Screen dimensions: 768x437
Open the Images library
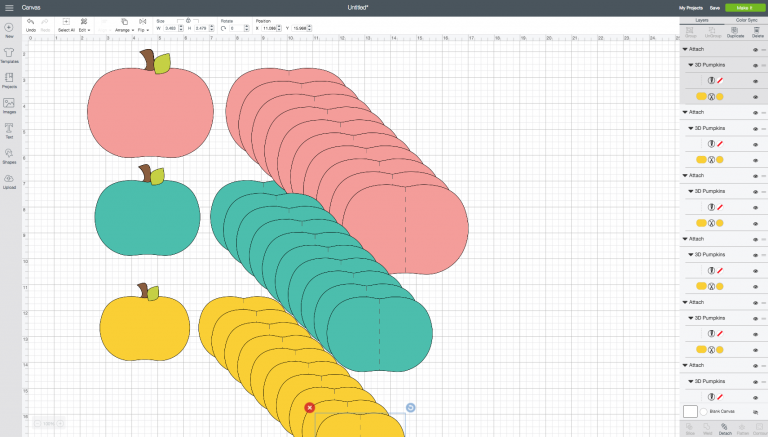tap(9, 105)
